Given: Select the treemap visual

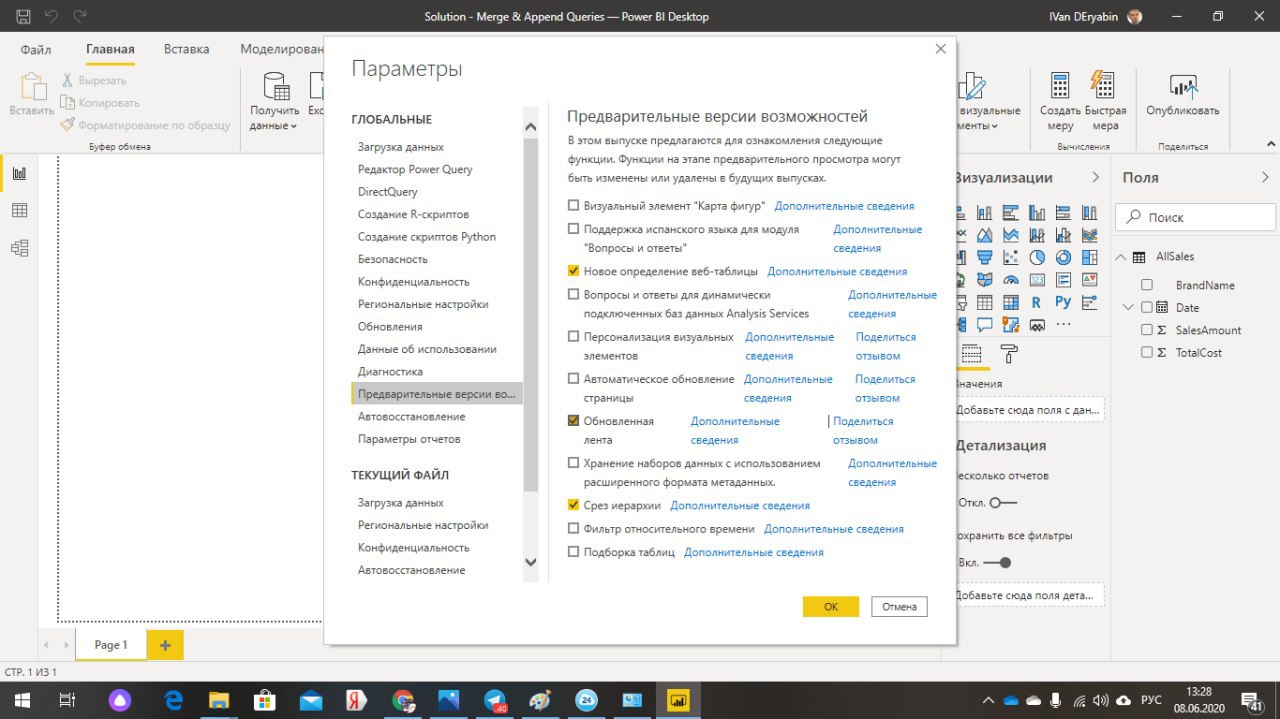Looking at the screenshot, I should (1090, 257).
